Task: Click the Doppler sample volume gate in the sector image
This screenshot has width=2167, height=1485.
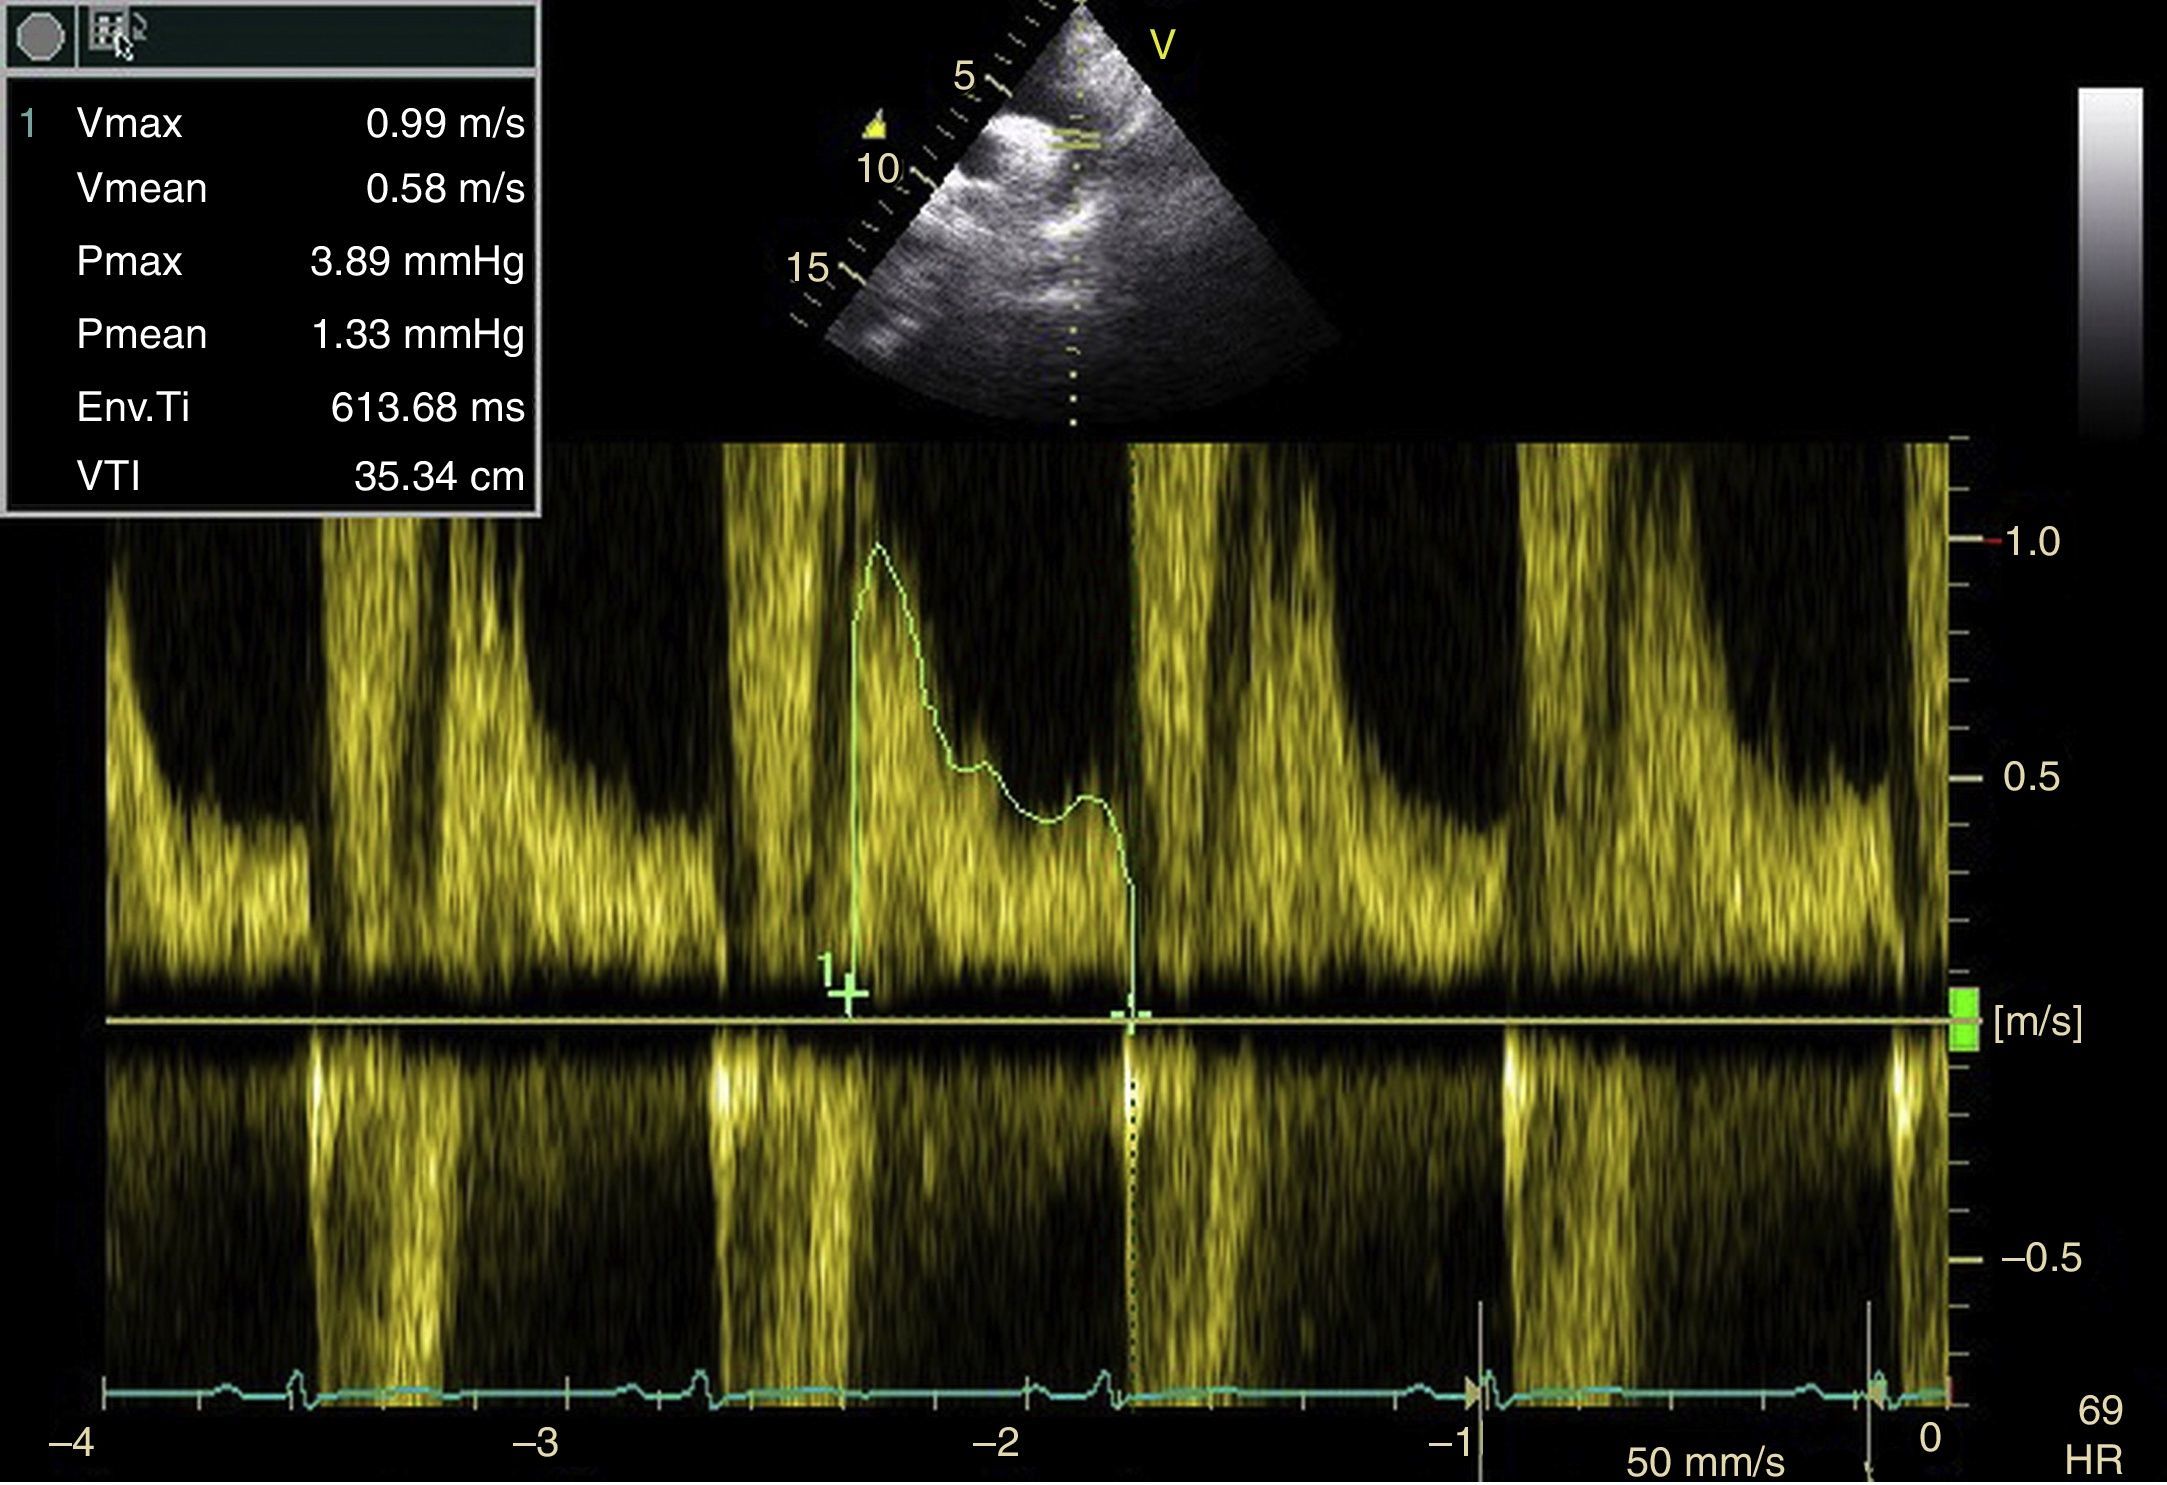Action: 1076,140
